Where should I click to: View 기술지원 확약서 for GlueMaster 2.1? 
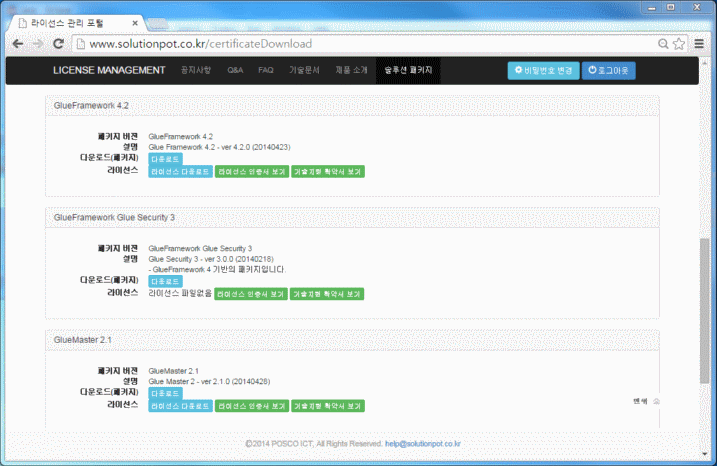pos(327,407)
